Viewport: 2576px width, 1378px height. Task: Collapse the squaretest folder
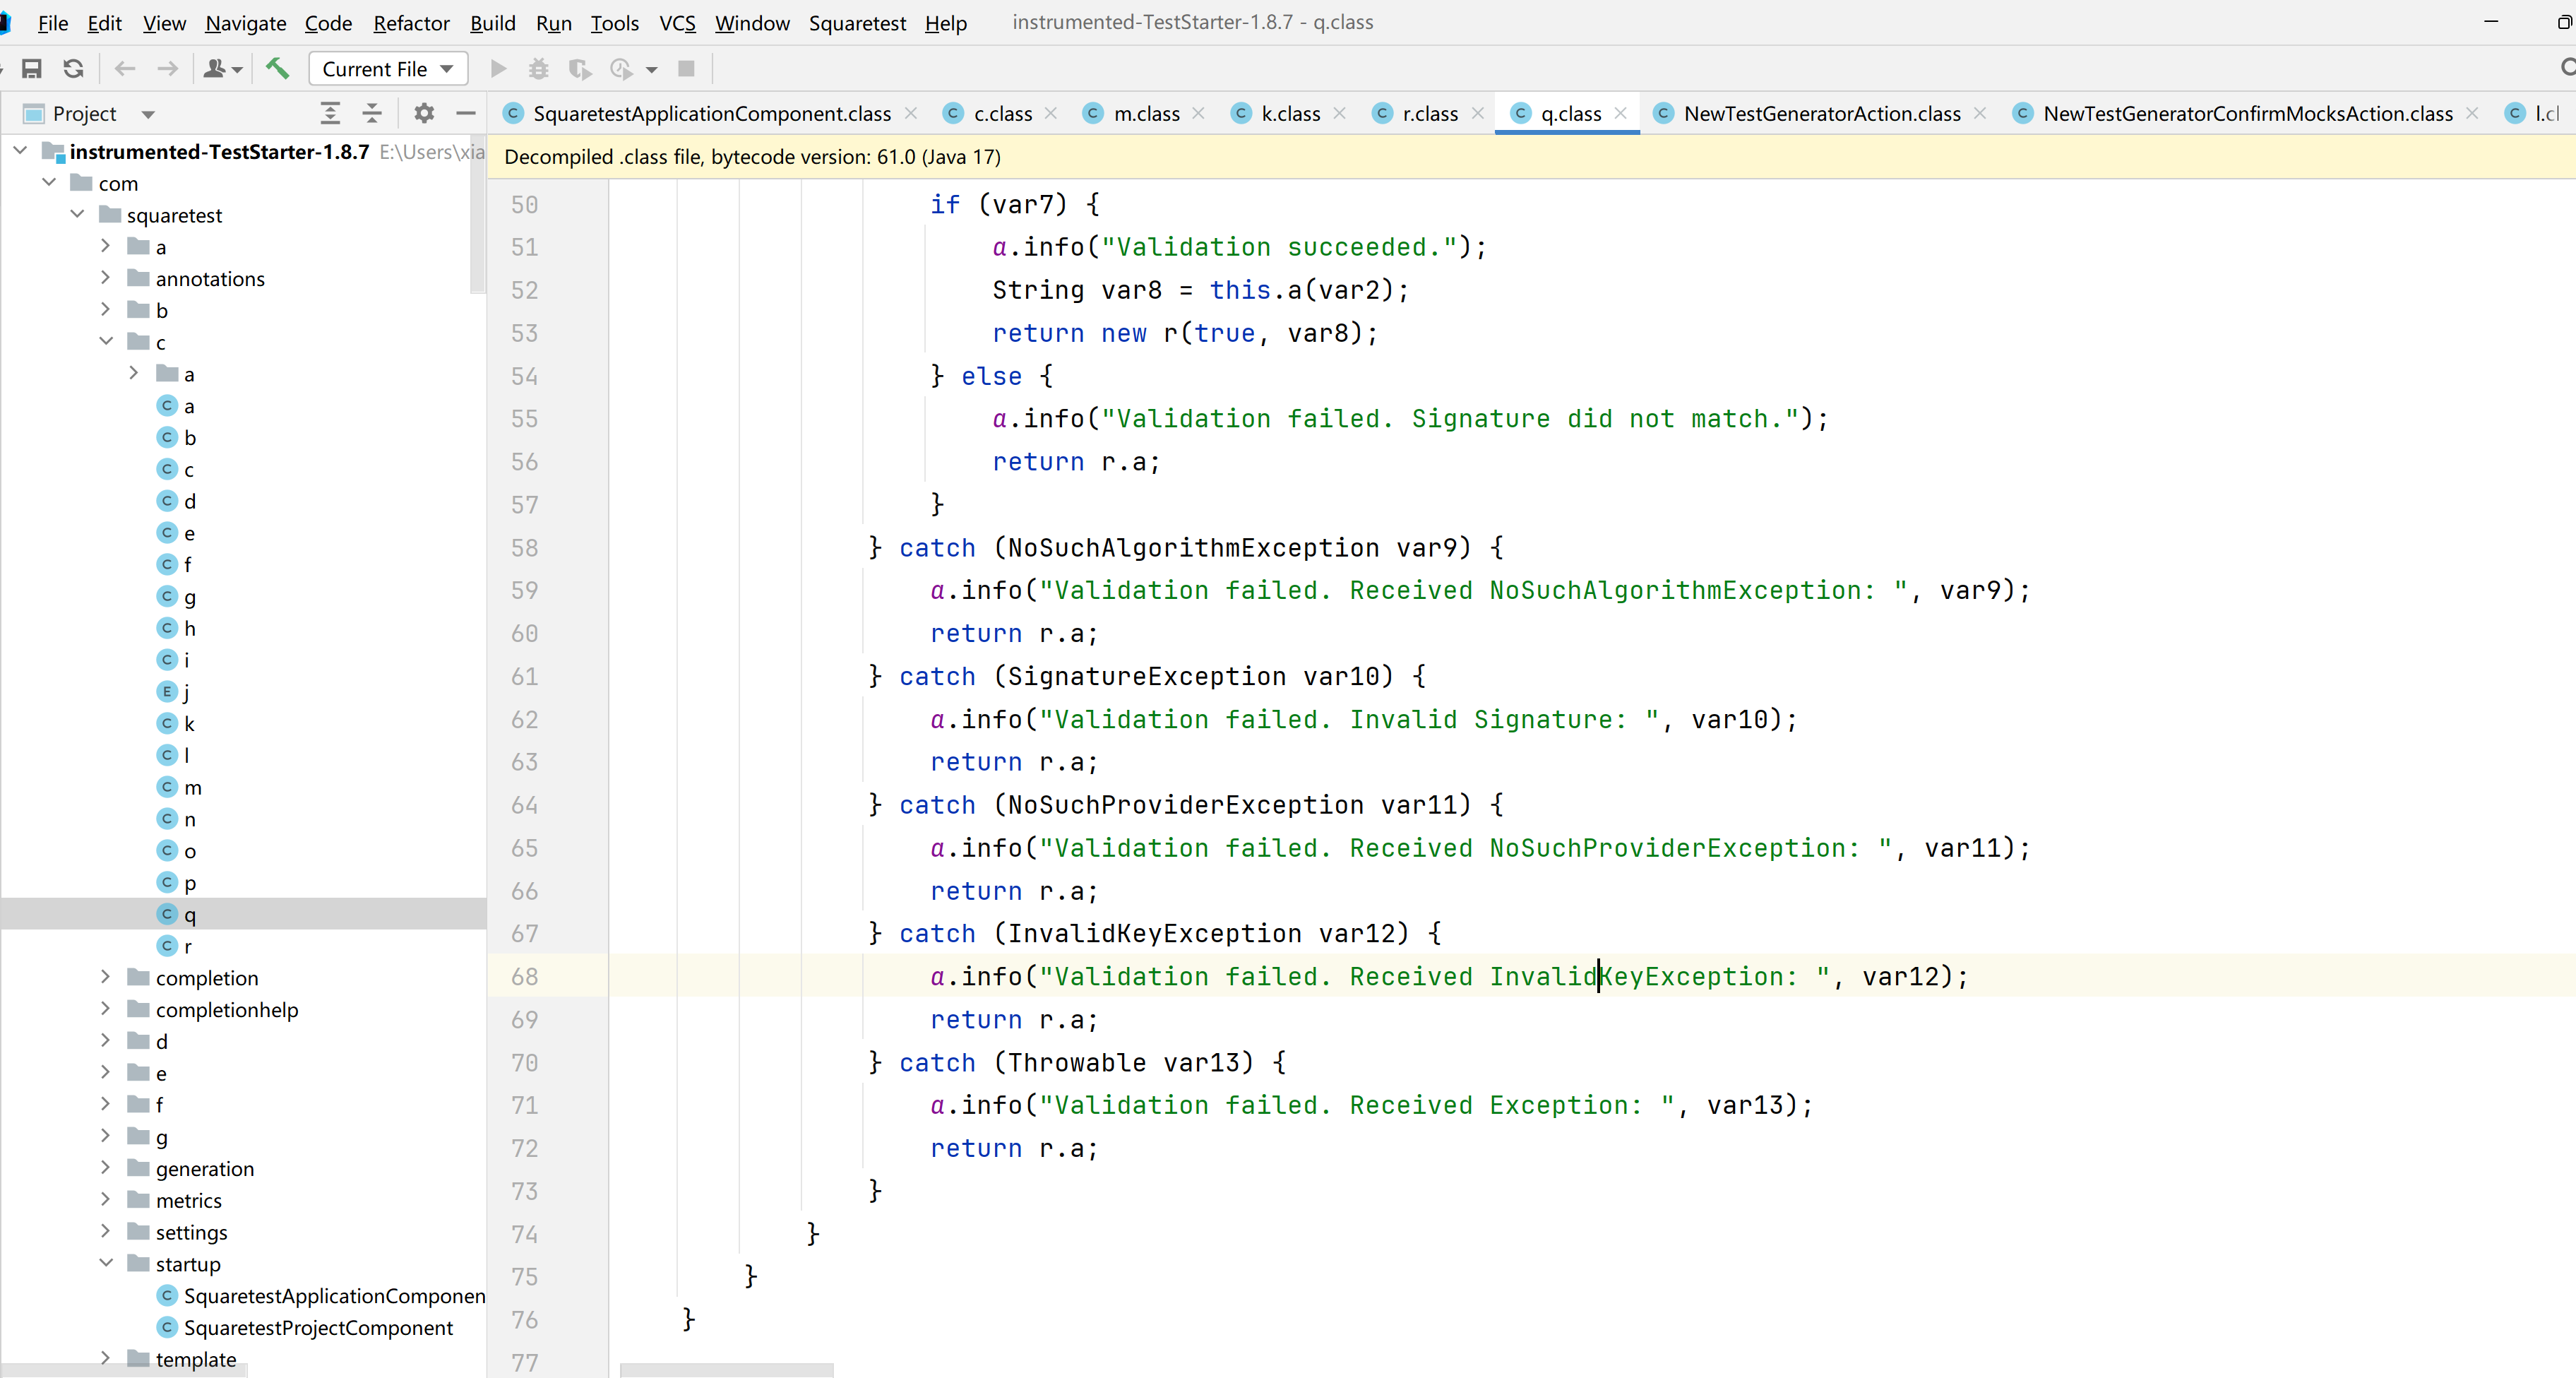[77, 214]
